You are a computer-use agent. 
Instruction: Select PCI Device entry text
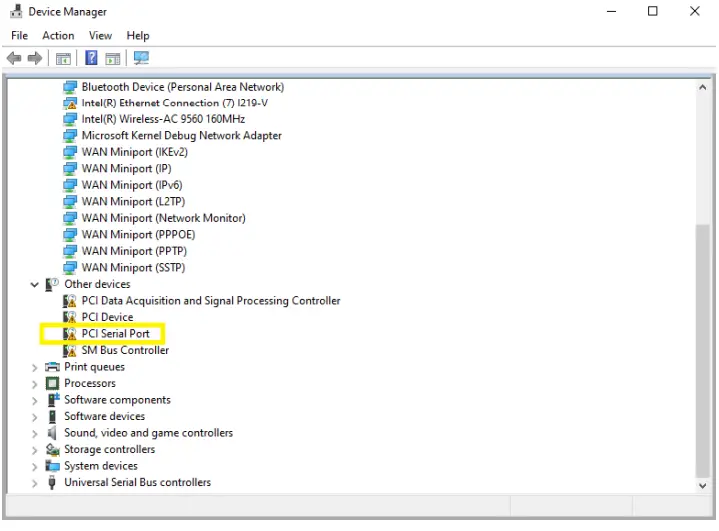coord(107,317)
